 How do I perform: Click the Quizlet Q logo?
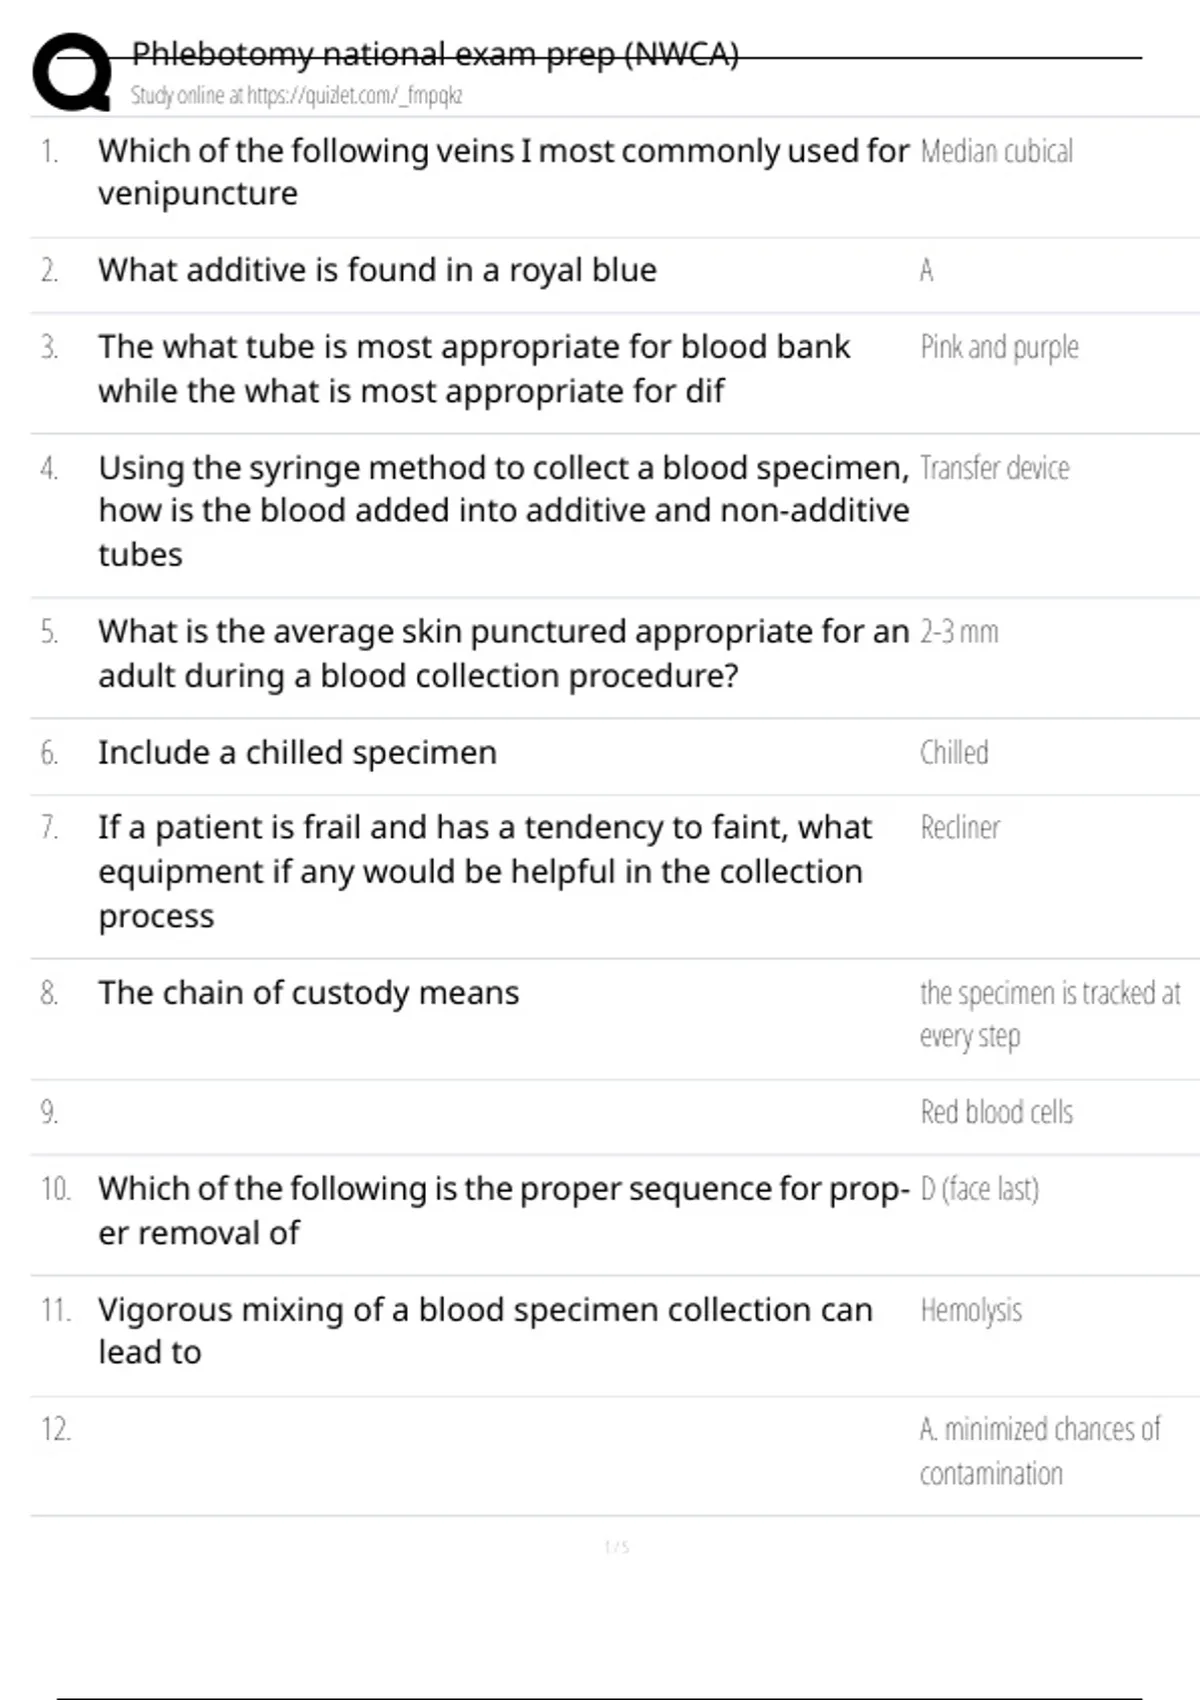pos(72,72)
